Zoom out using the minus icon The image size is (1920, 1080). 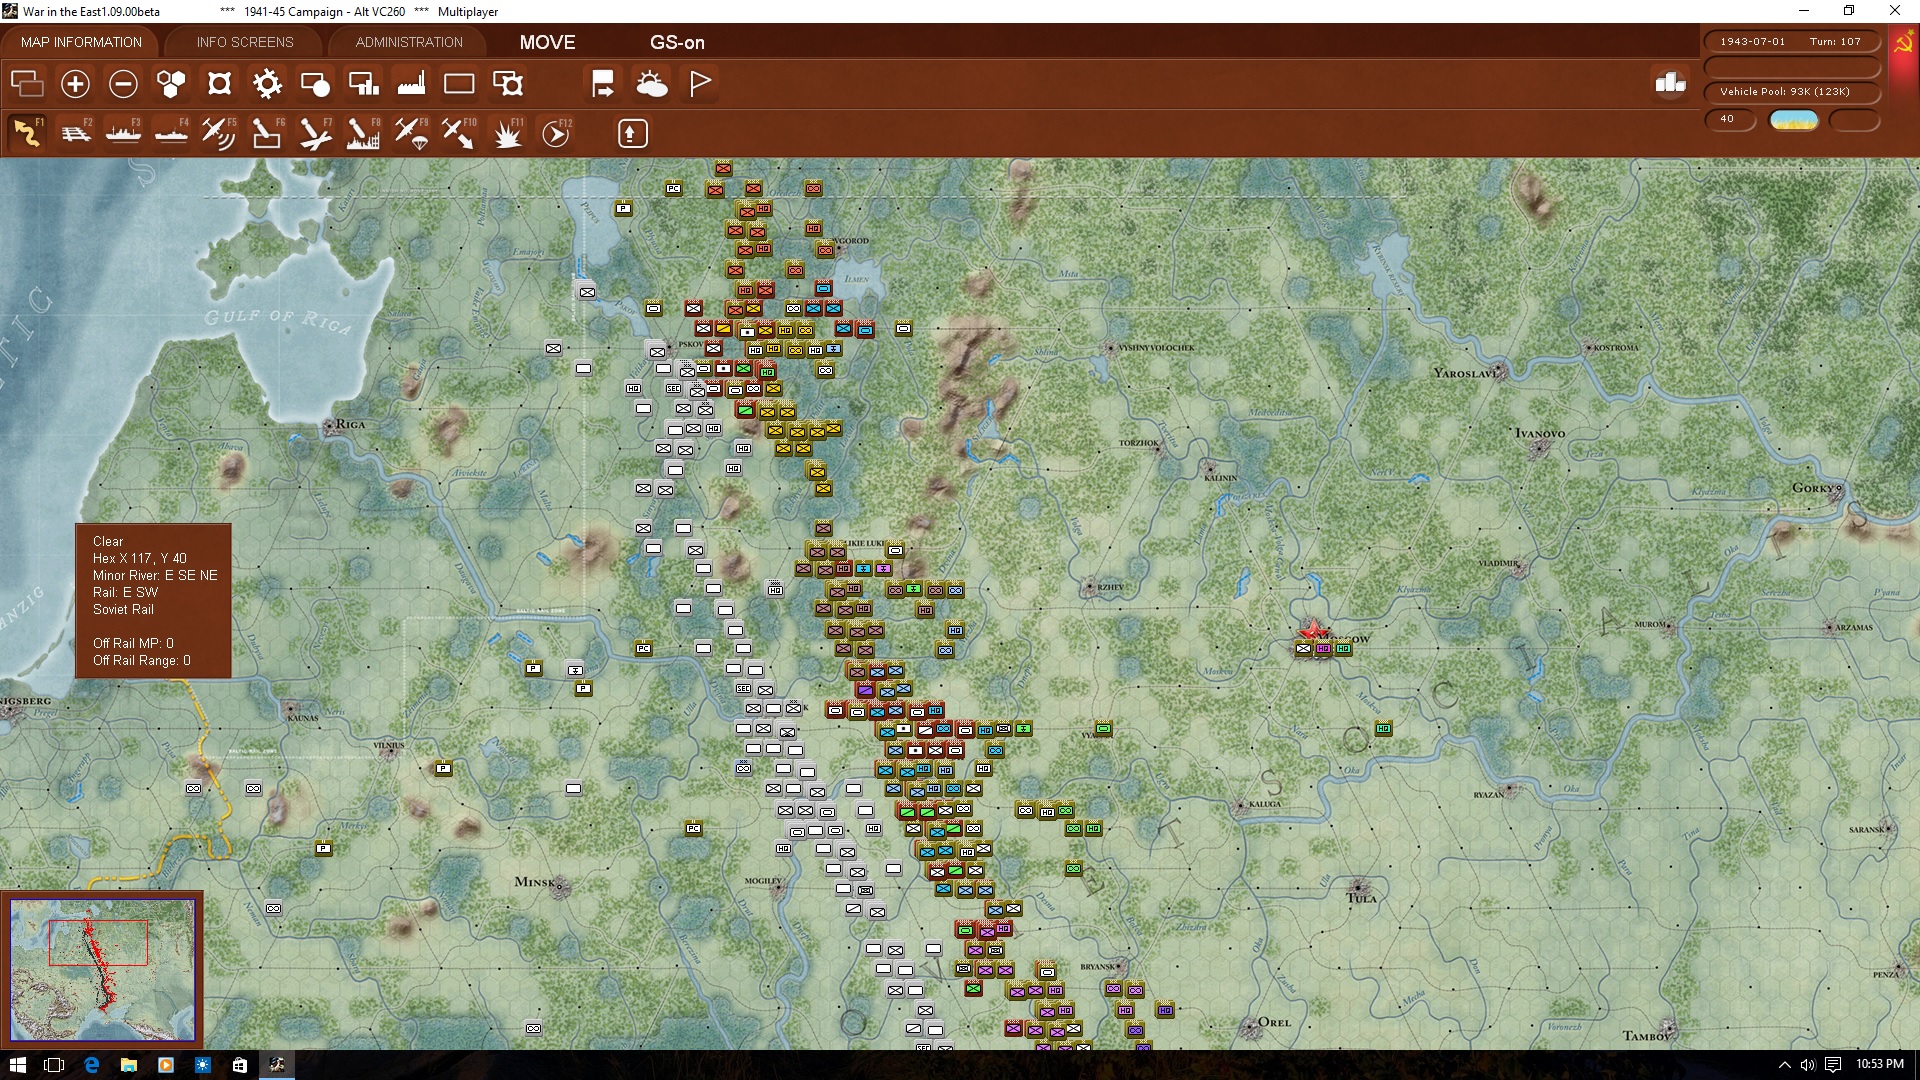(123, 84)
